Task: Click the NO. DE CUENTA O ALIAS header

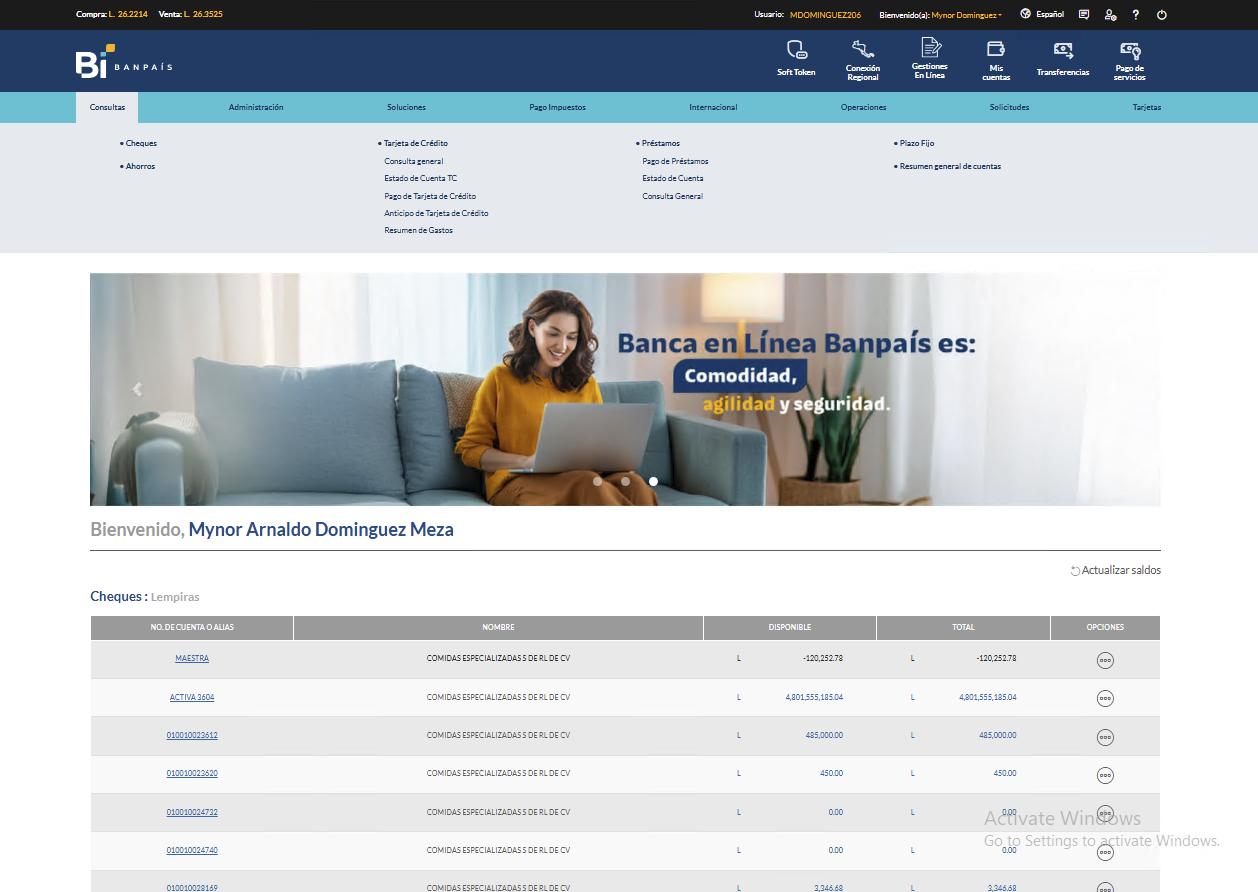Action: [192, 627]
